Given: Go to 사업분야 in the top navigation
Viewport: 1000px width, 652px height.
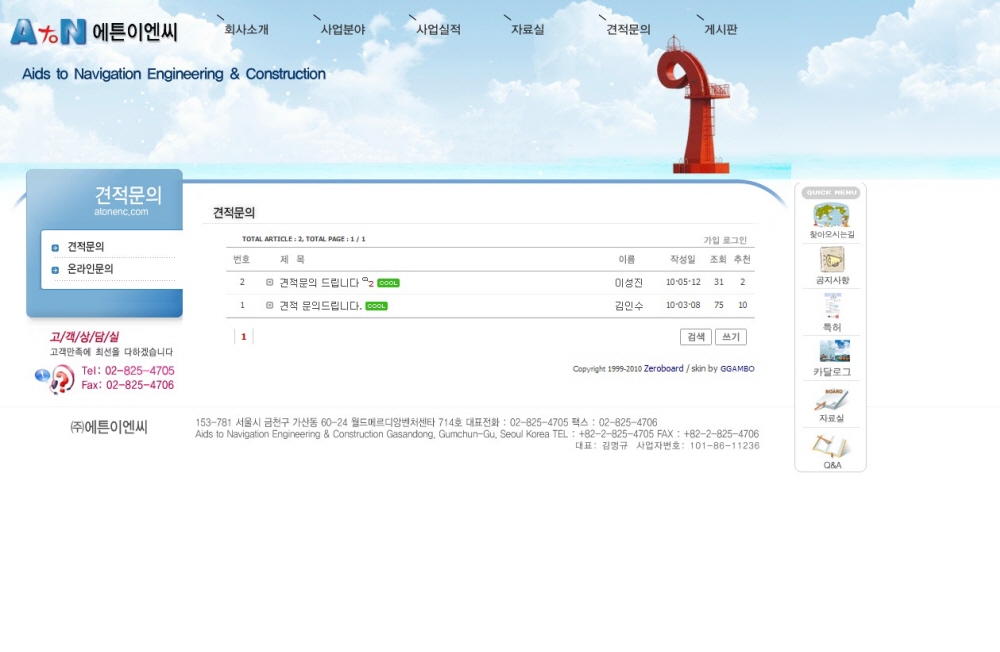Looking at the screenshot, I should pyautogui.click(x=342, y=30).
